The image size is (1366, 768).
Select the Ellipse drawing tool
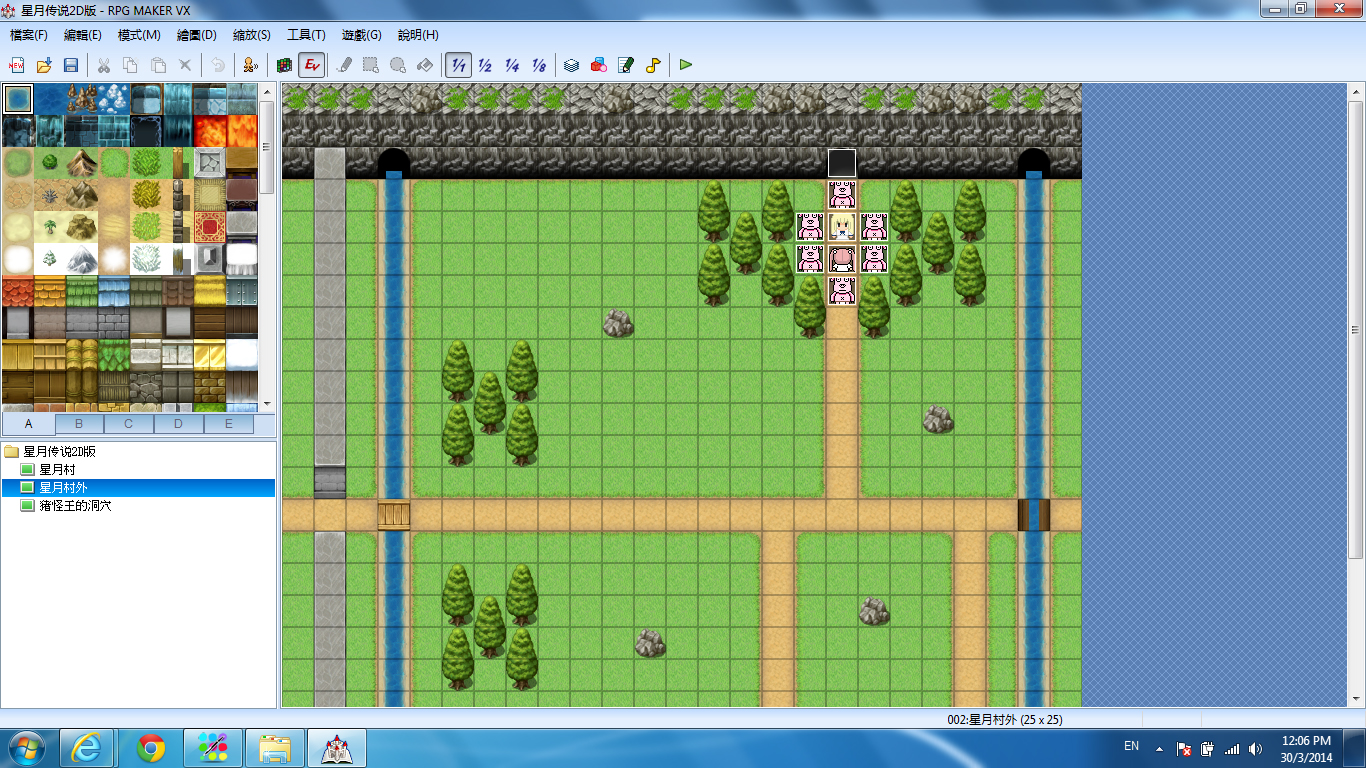pyautogui.click(x=398, y=65)
